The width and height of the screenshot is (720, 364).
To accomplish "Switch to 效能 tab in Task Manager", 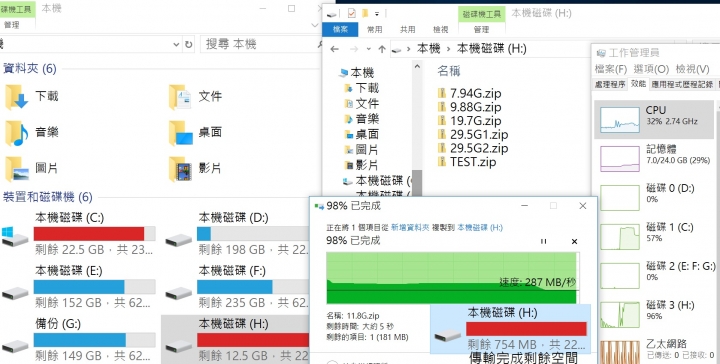I will point(638,84).
